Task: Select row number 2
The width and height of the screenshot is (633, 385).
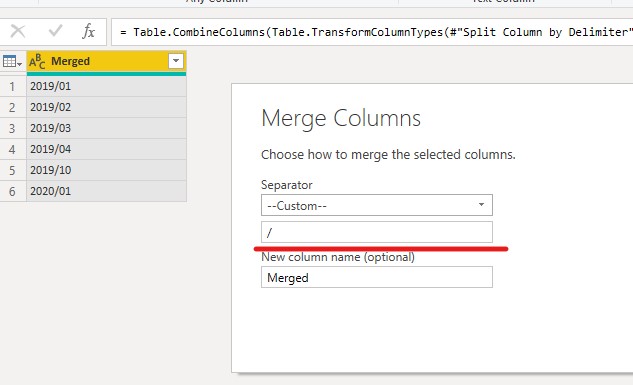Action: pos(13,107)
